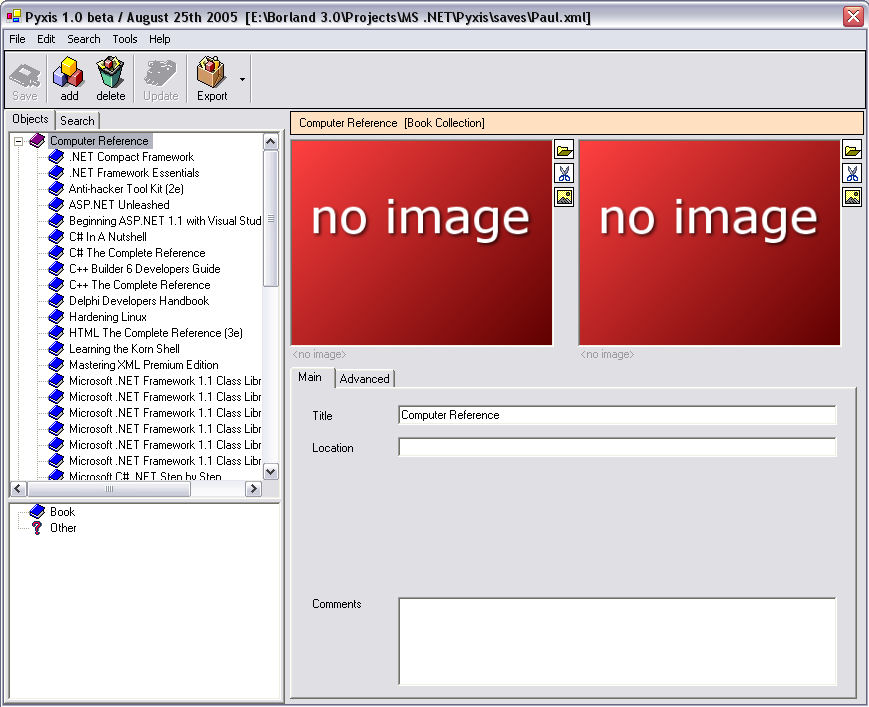This screenshot has width=869, height=707.
Task: Click tree scrollbar down arrow
Action: 270,472
